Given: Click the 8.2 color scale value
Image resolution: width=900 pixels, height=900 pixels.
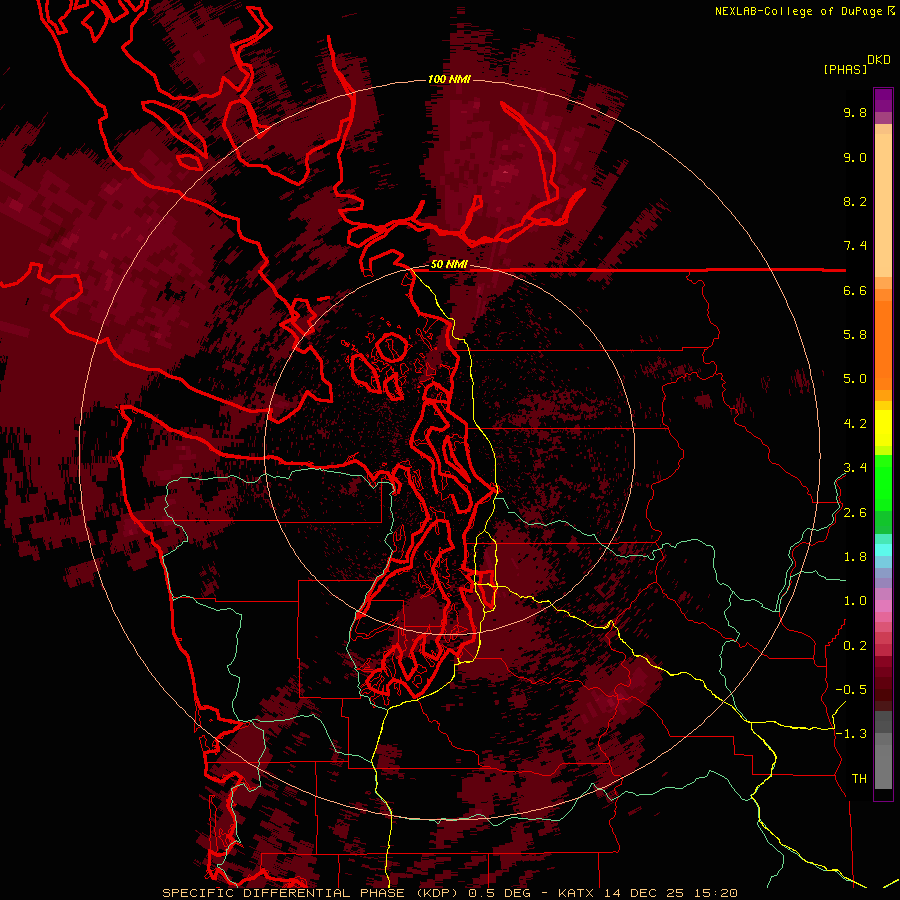Looking at the screenshot, I should [x=855, y=201].
